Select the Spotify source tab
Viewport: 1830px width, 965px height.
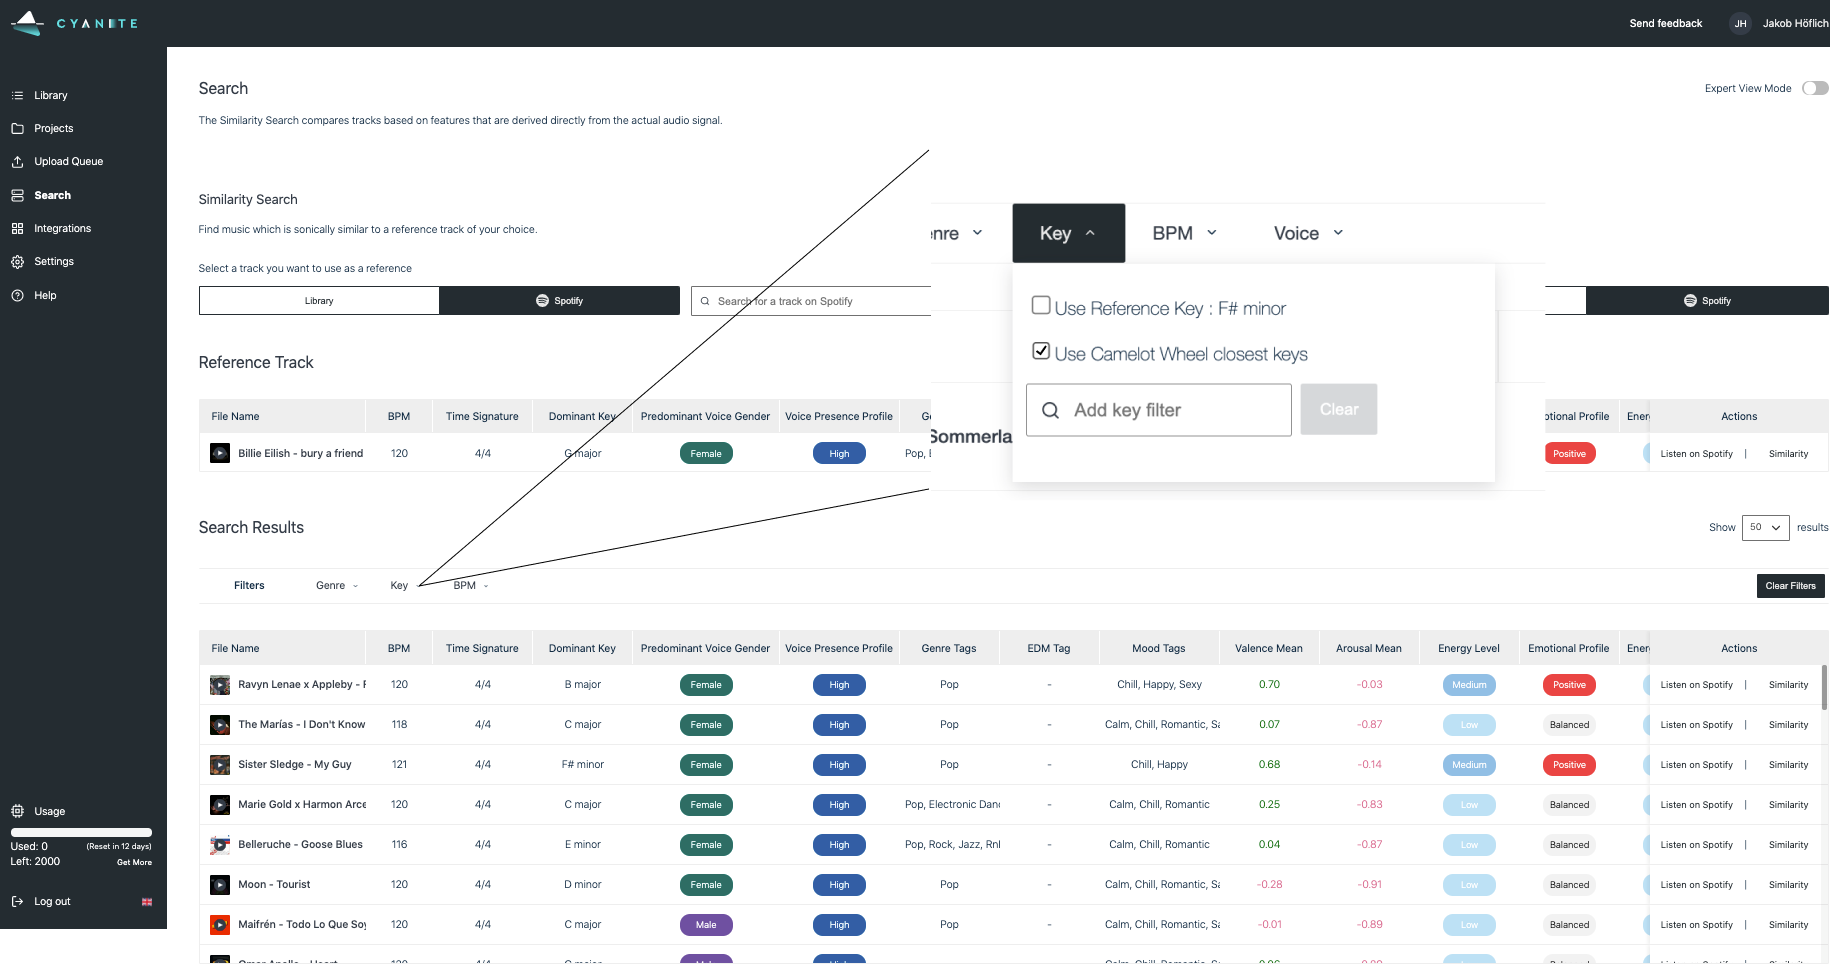click(559, 301)
